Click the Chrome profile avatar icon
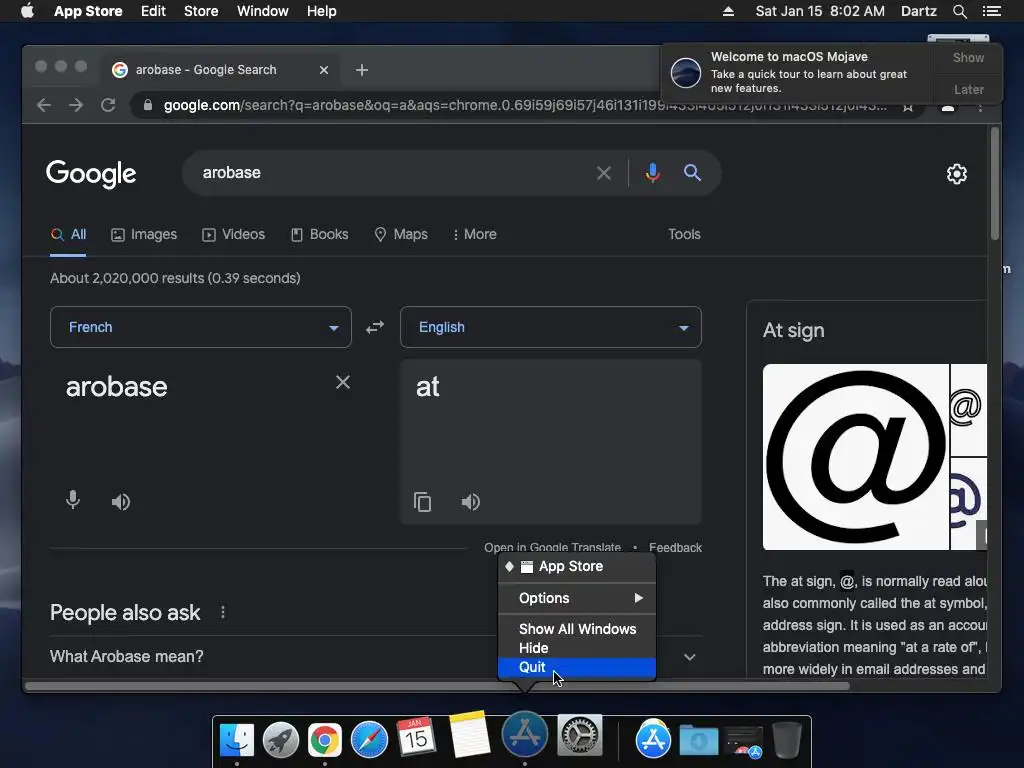 pos(948,106)
